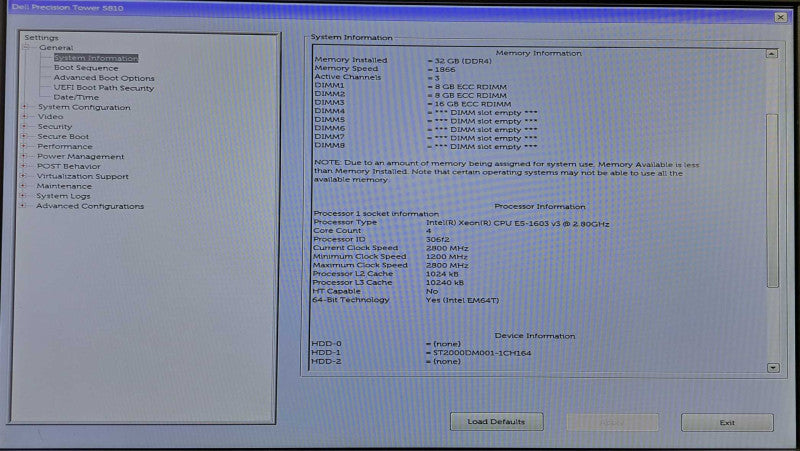Open UEFI Boot Path Security
The height and width of the screenshot is (451, 800).
pos(104,88)
